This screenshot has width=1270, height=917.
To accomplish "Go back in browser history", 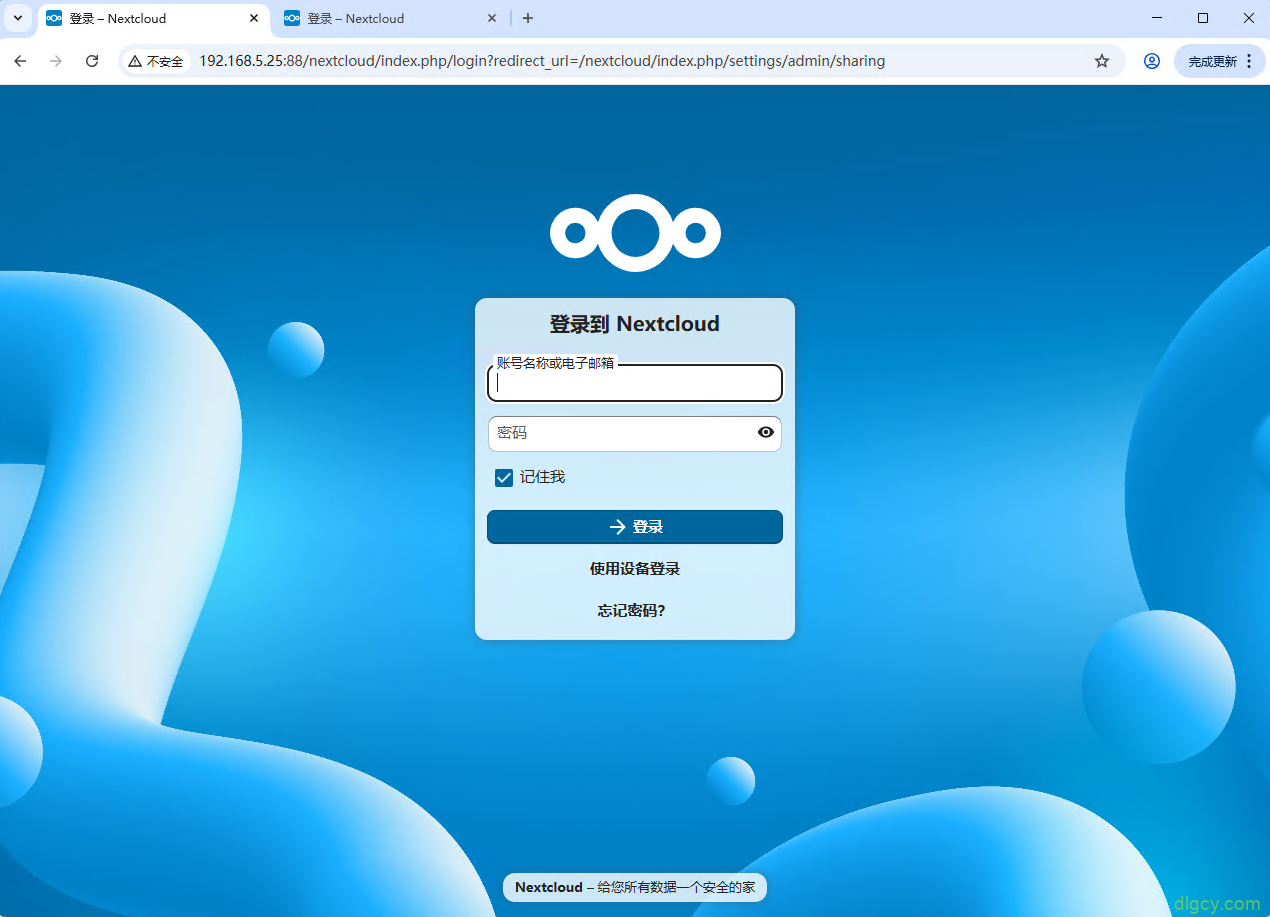I will pyautogui.click(x=20, y=61).
